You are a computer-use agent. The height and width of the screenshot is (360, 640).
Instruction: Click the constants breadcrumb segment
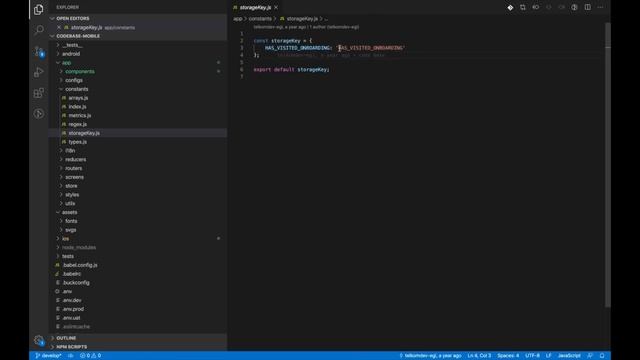(x=260, y=19)
